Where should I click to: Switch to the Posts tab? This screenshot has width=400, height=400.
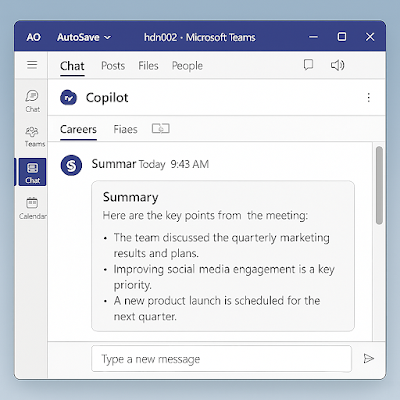(x=113, y=66)
